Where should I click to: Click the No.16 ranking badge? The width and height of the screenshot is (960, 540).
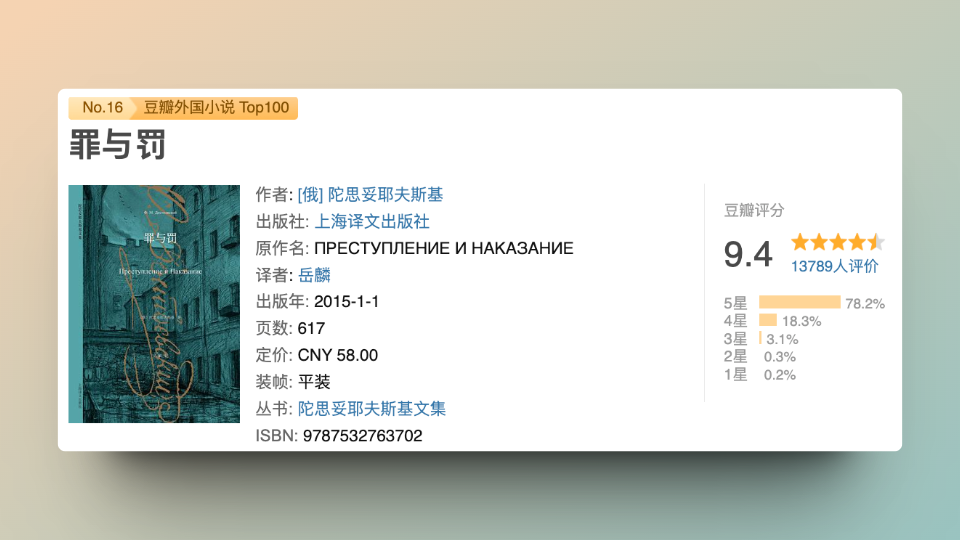click(x=101, y=108)
